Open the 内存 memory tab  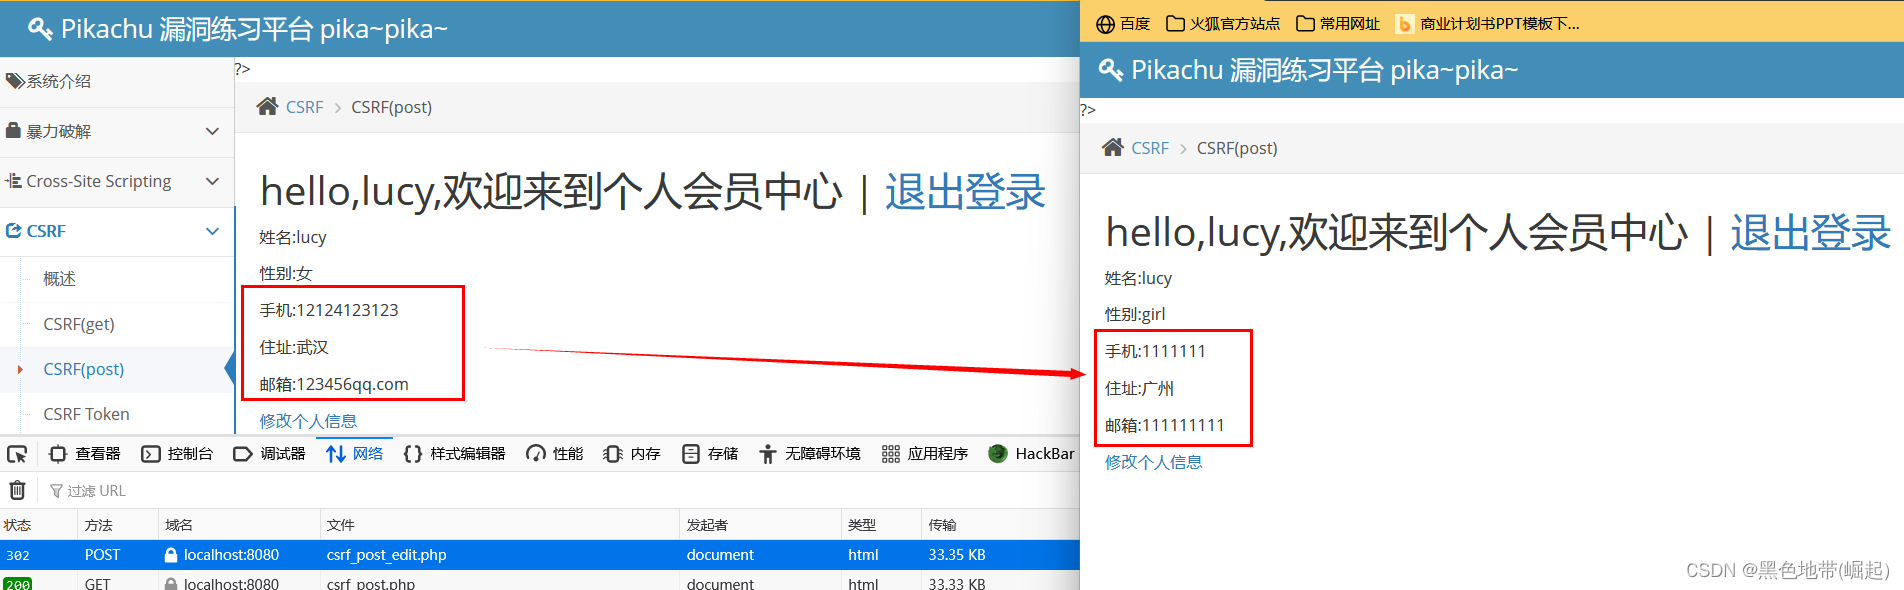(632, 454)
